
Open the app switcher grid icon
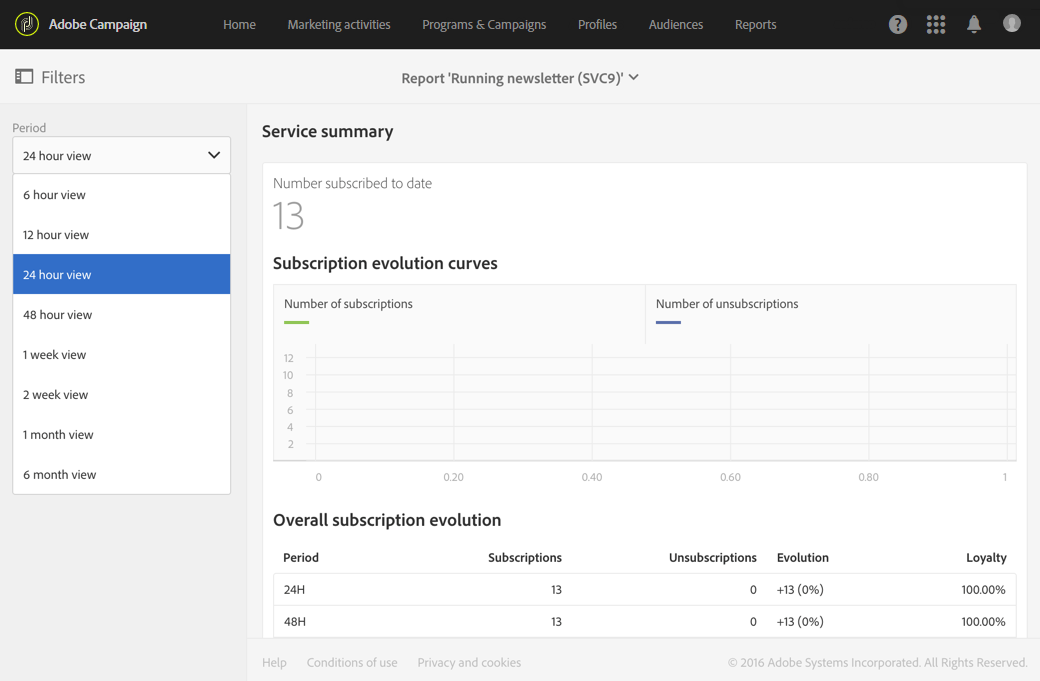[935, 24]
